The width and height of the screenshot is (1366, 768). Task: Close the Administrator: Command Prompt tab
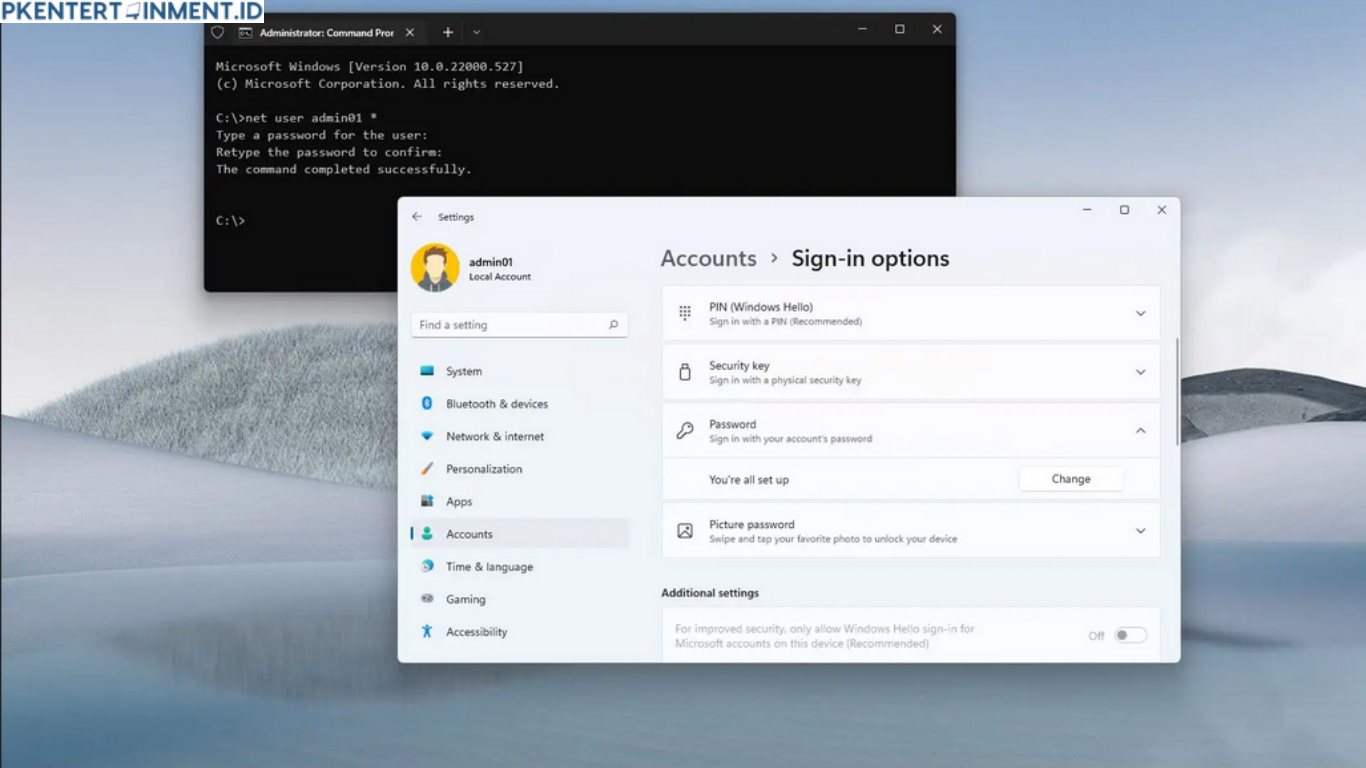410,32
